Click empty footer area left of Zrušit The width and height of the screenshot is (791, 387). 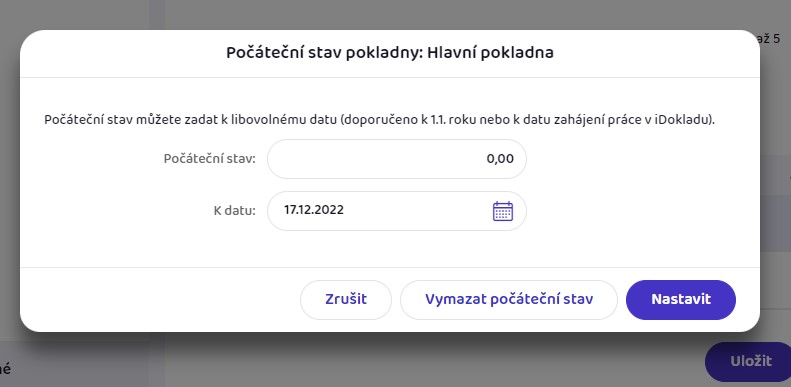[161, 300]
